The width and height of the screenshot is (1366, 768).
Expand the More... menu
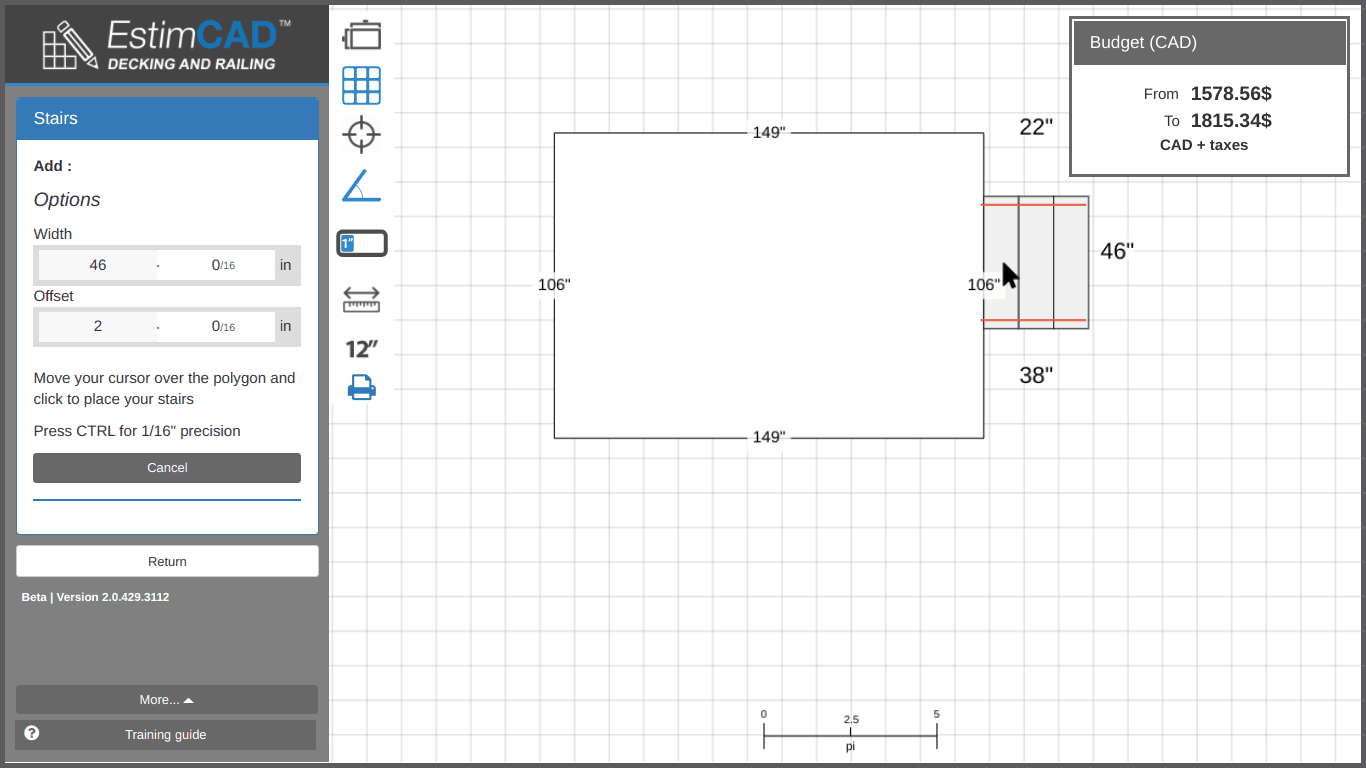click(x=167, y=700)
